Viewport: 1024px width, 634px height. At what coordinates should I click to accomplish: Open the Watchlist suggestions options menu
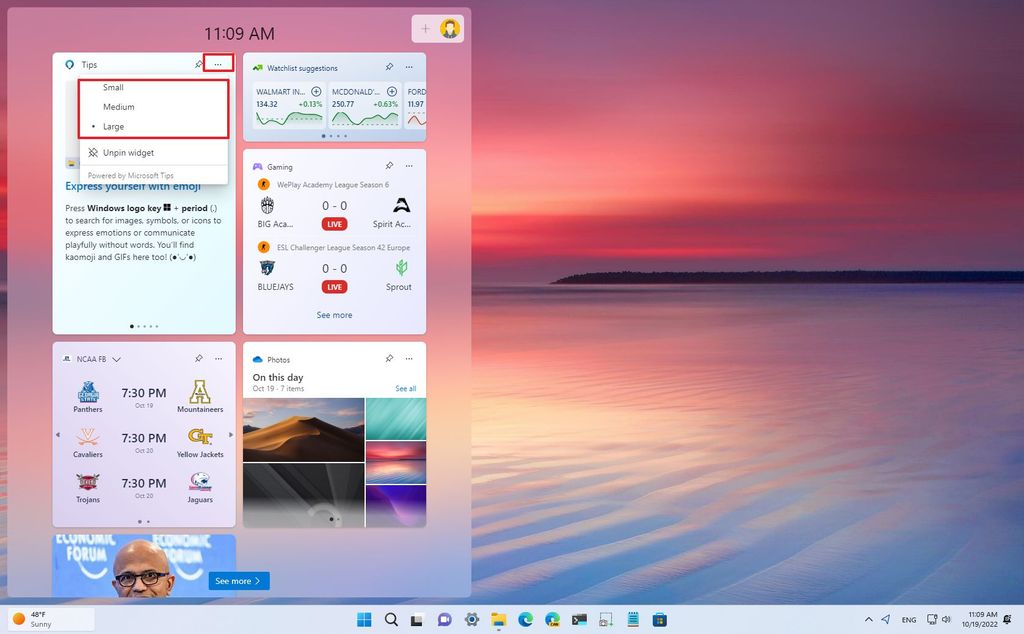(x=409, y=67)
